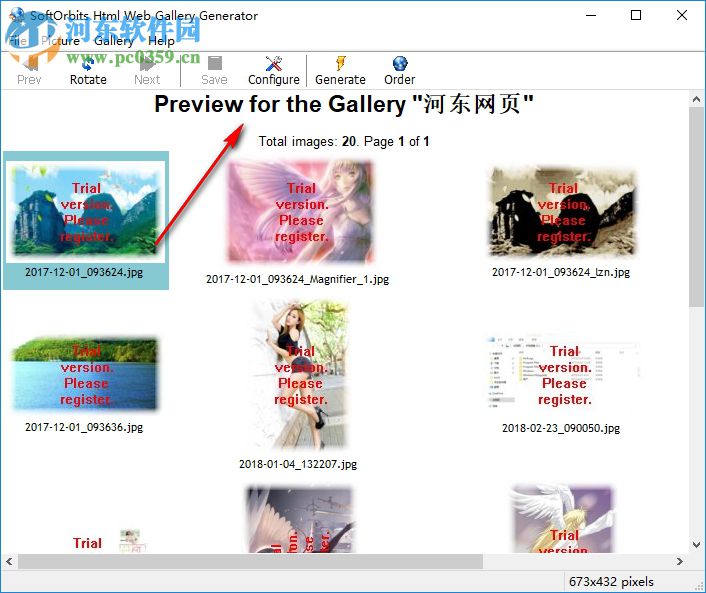Select the 2018-01-04_132207.jpg portrait thumbnail

click(300, 375)
